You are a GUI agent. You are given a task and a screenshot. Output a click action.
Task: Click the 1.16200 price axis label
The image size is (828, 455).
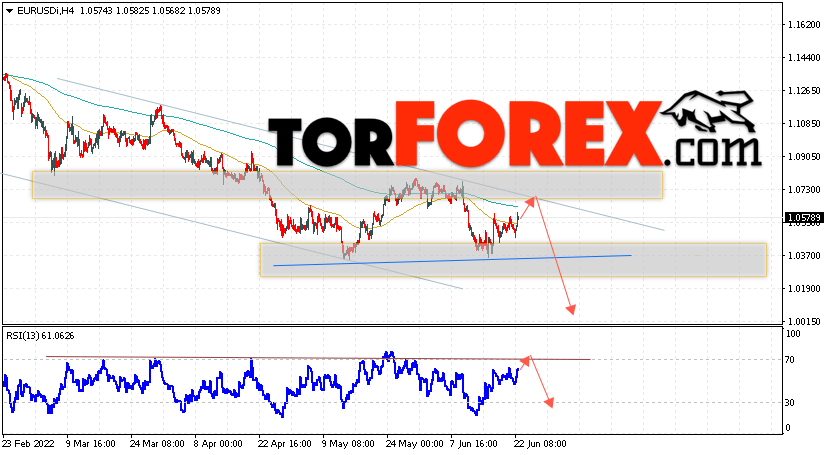(x=804, y=25)
